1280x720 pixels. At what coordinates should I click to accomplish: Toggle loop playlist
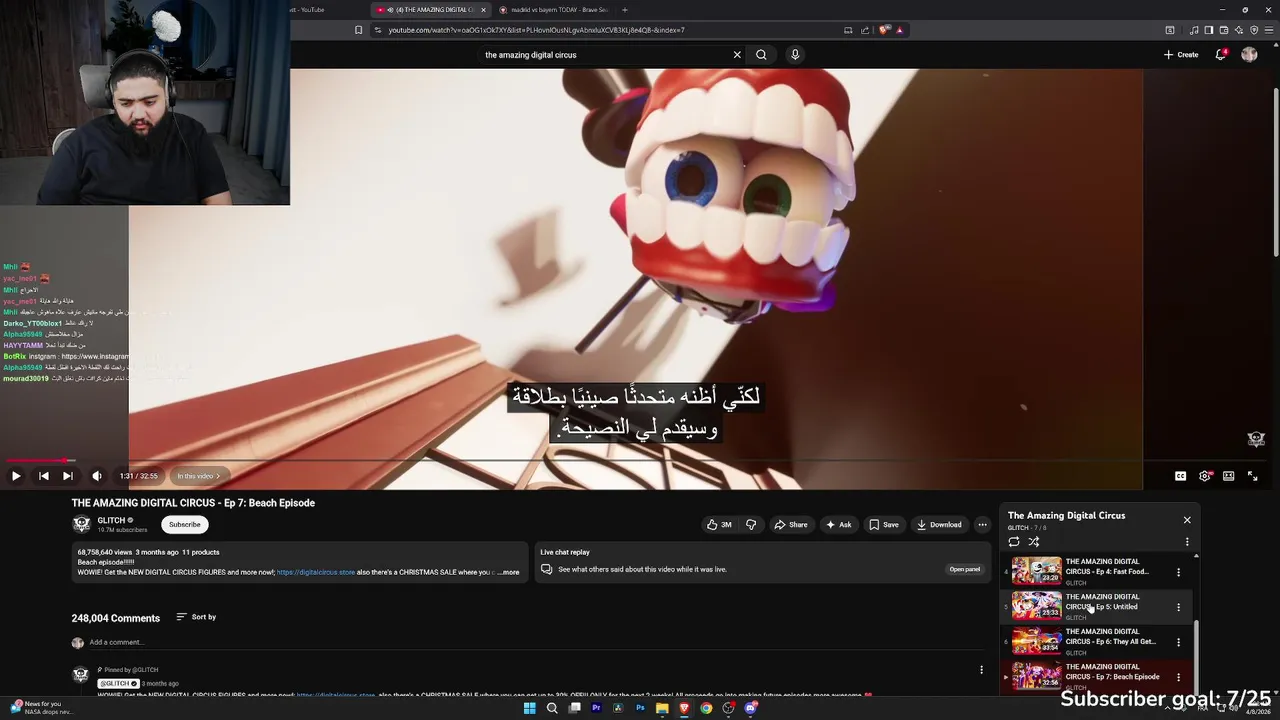click(1014, 542)
